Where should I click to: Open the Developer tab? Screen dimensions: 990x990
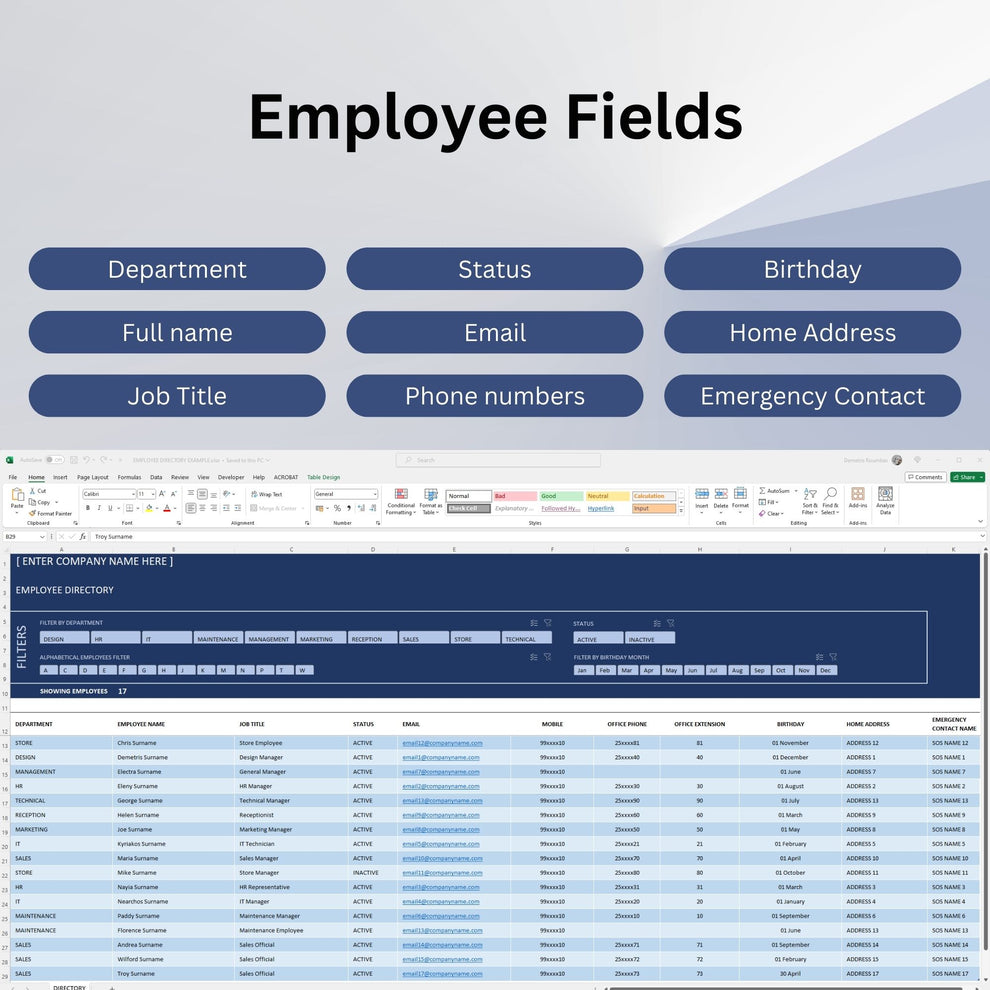click(x=230, y=477)
